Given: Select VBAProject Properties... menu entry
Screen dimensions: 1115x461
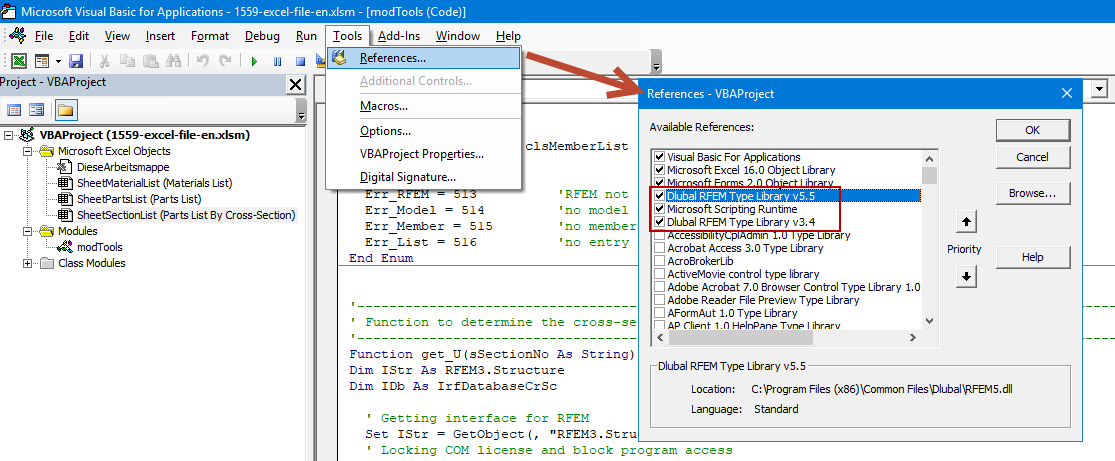Looking at the screenshot, I should (x=424, y=154).
